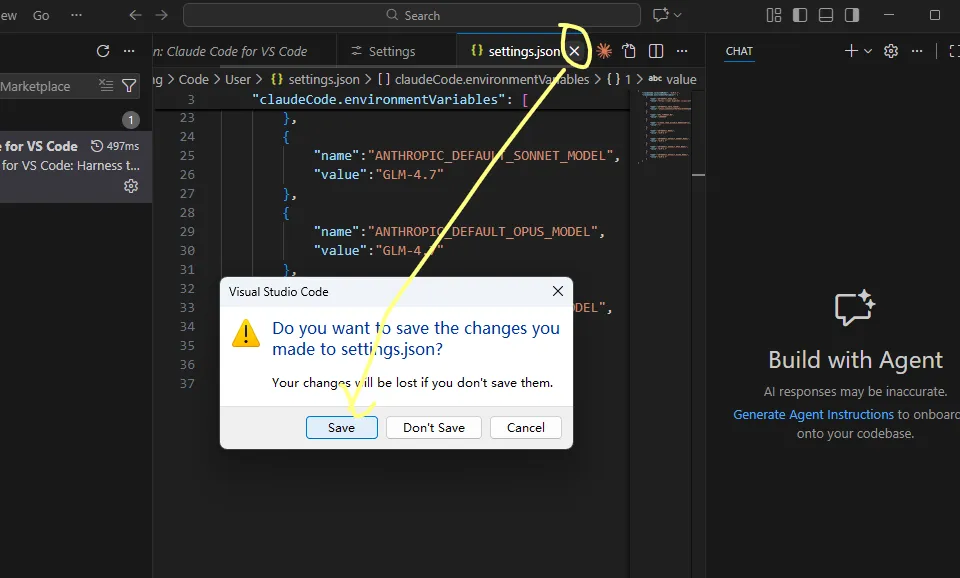Open Changes icon in editor toolbar

629,51
